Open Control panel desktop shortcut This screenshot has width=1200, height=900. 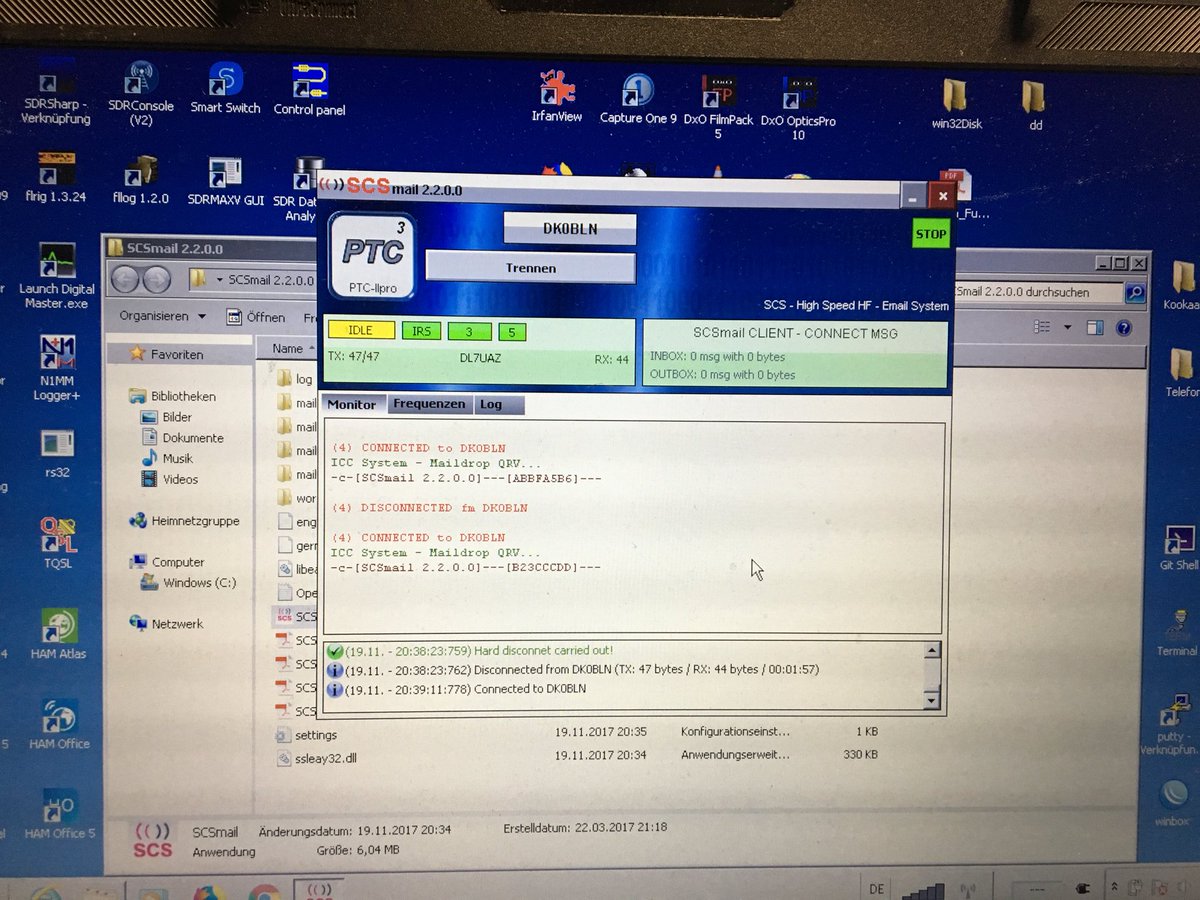tap(309, 90)
